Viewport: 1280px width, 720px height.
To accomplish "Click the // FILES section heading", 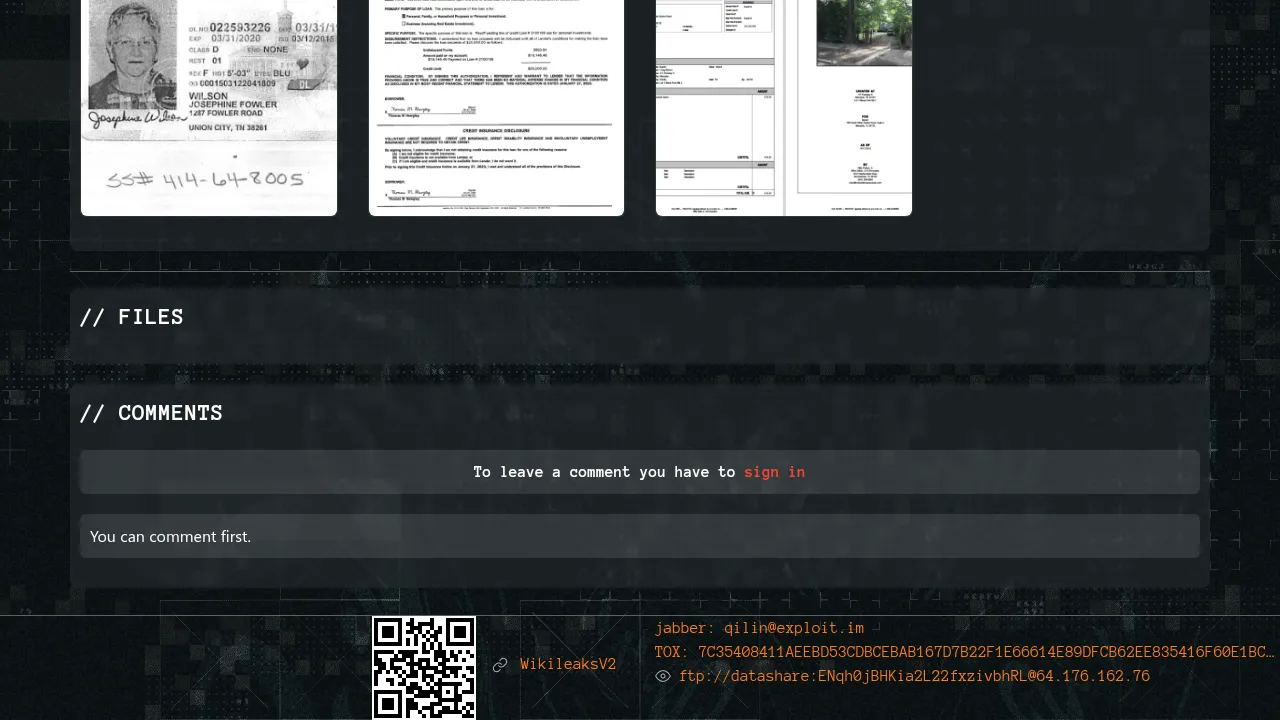I will coord(132,317).
